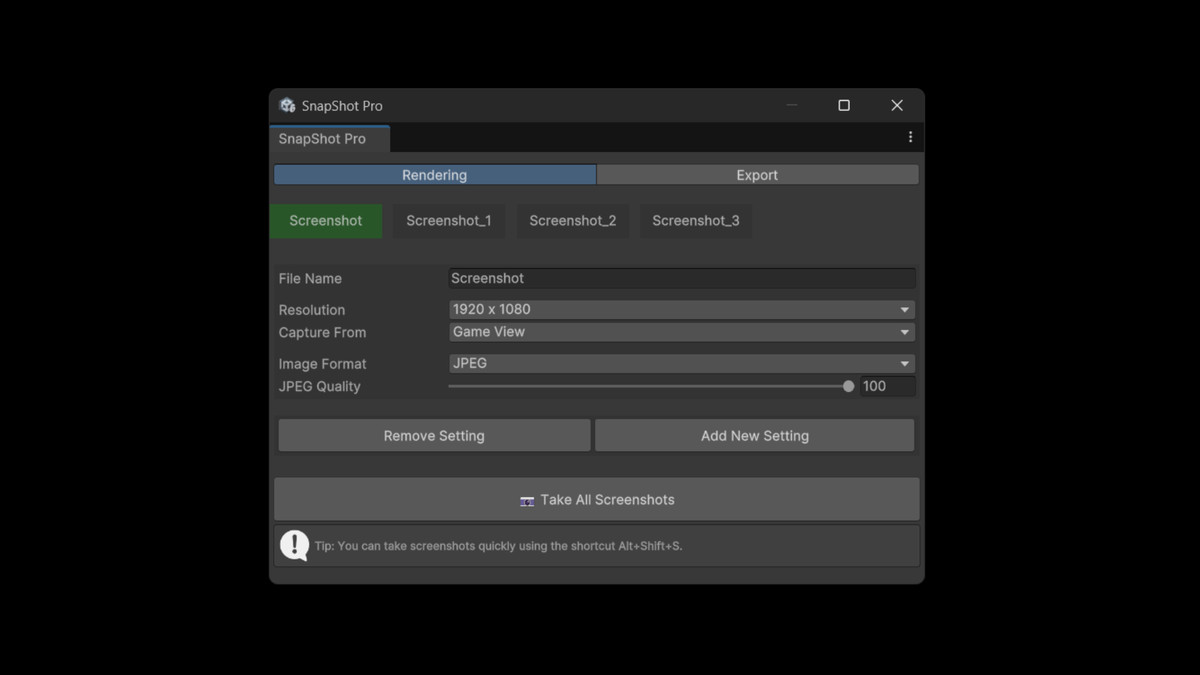The height and width of the screenshot is (675, 1200).
Task: Switch to the Rendering tab
Action: 434,174
